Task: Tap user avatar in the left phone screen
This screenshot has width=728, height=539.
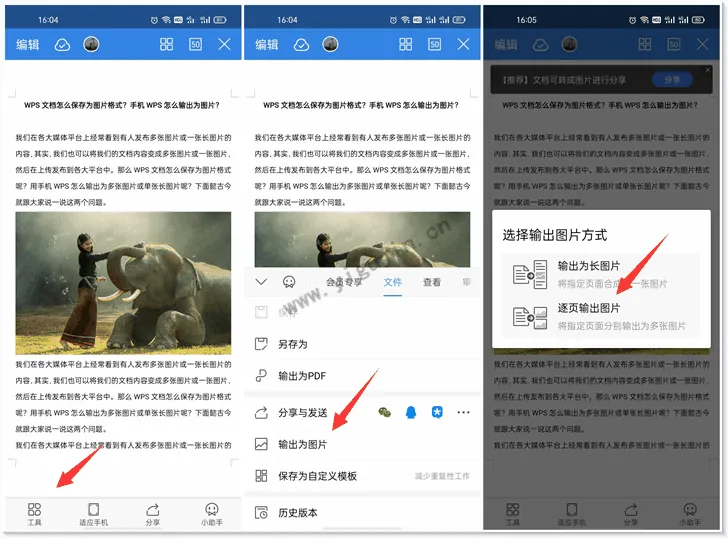Action: (91, 44)
